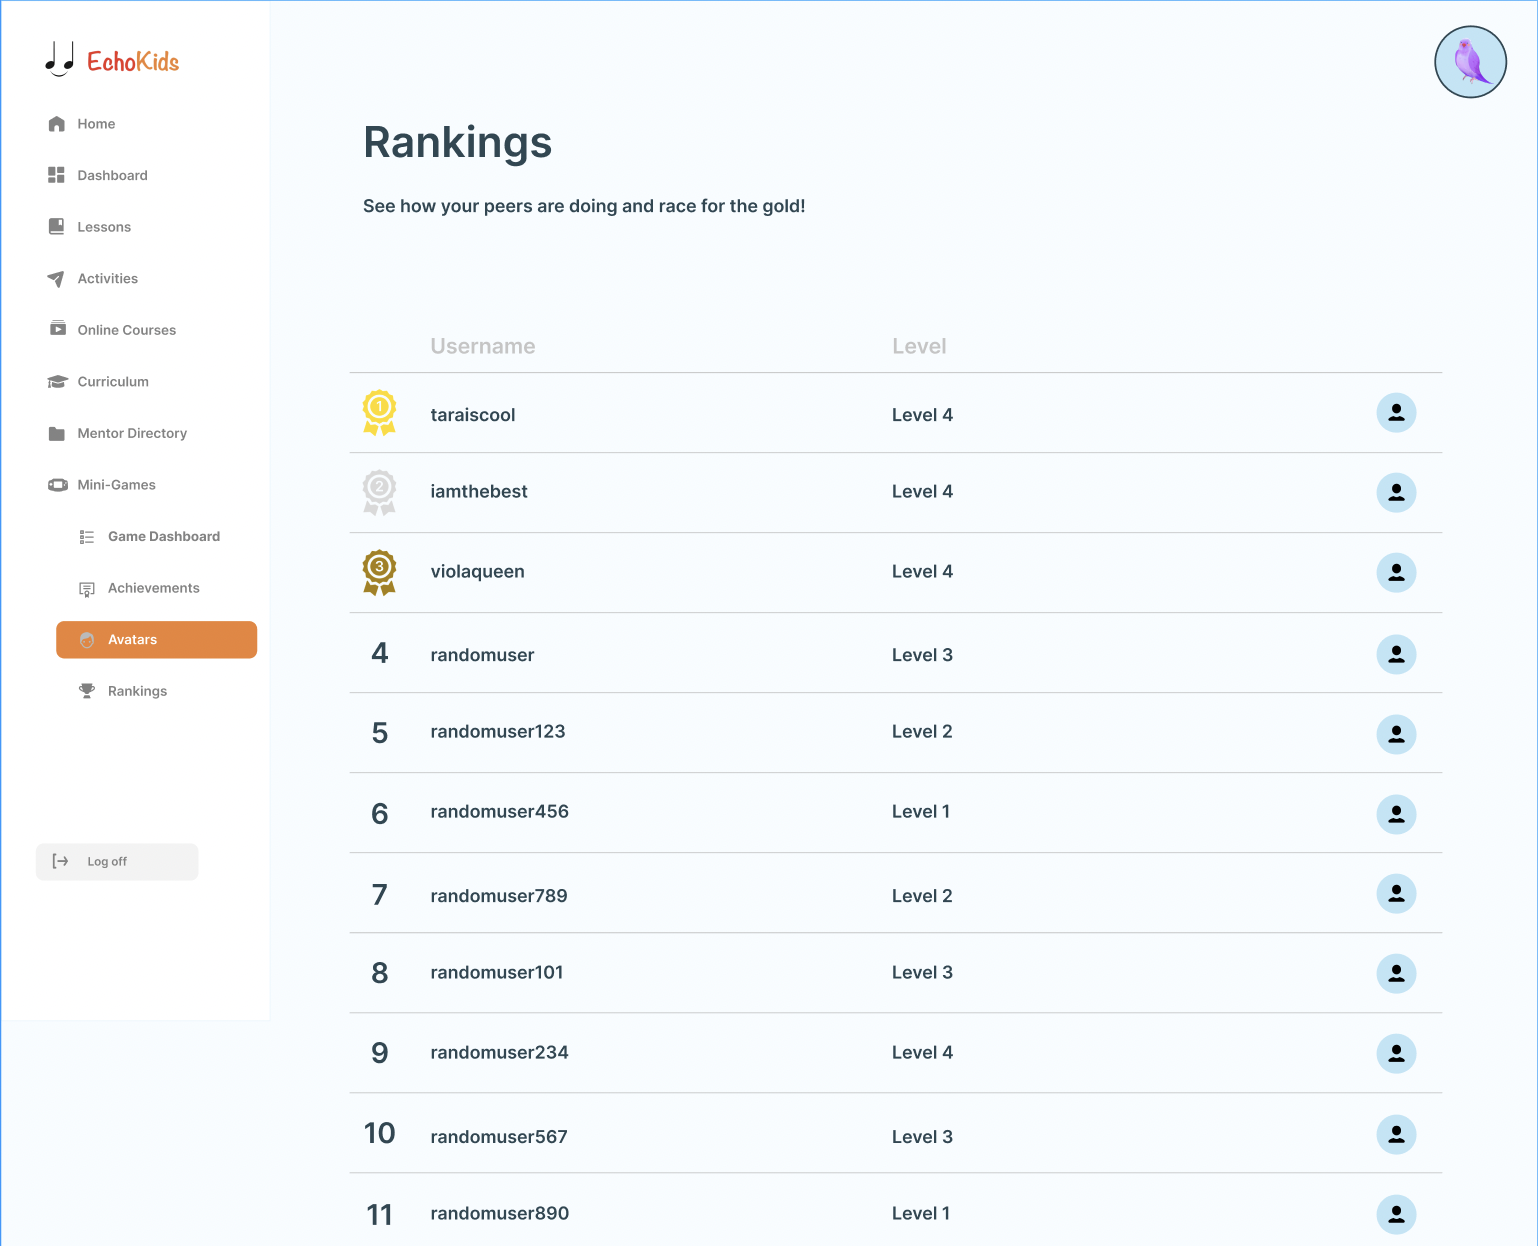Click the profile icon beside iamthebest

tap(1396, 493)
